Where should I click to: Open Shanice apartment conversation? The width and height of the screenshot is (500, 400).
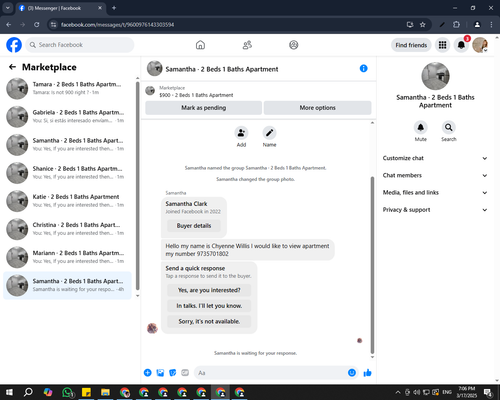67,173
